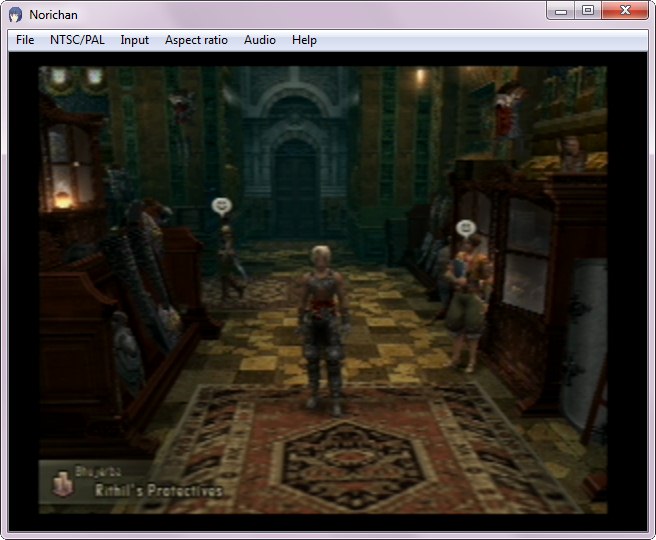Open the Input menu
656x540 pixels.
point(134,40)
